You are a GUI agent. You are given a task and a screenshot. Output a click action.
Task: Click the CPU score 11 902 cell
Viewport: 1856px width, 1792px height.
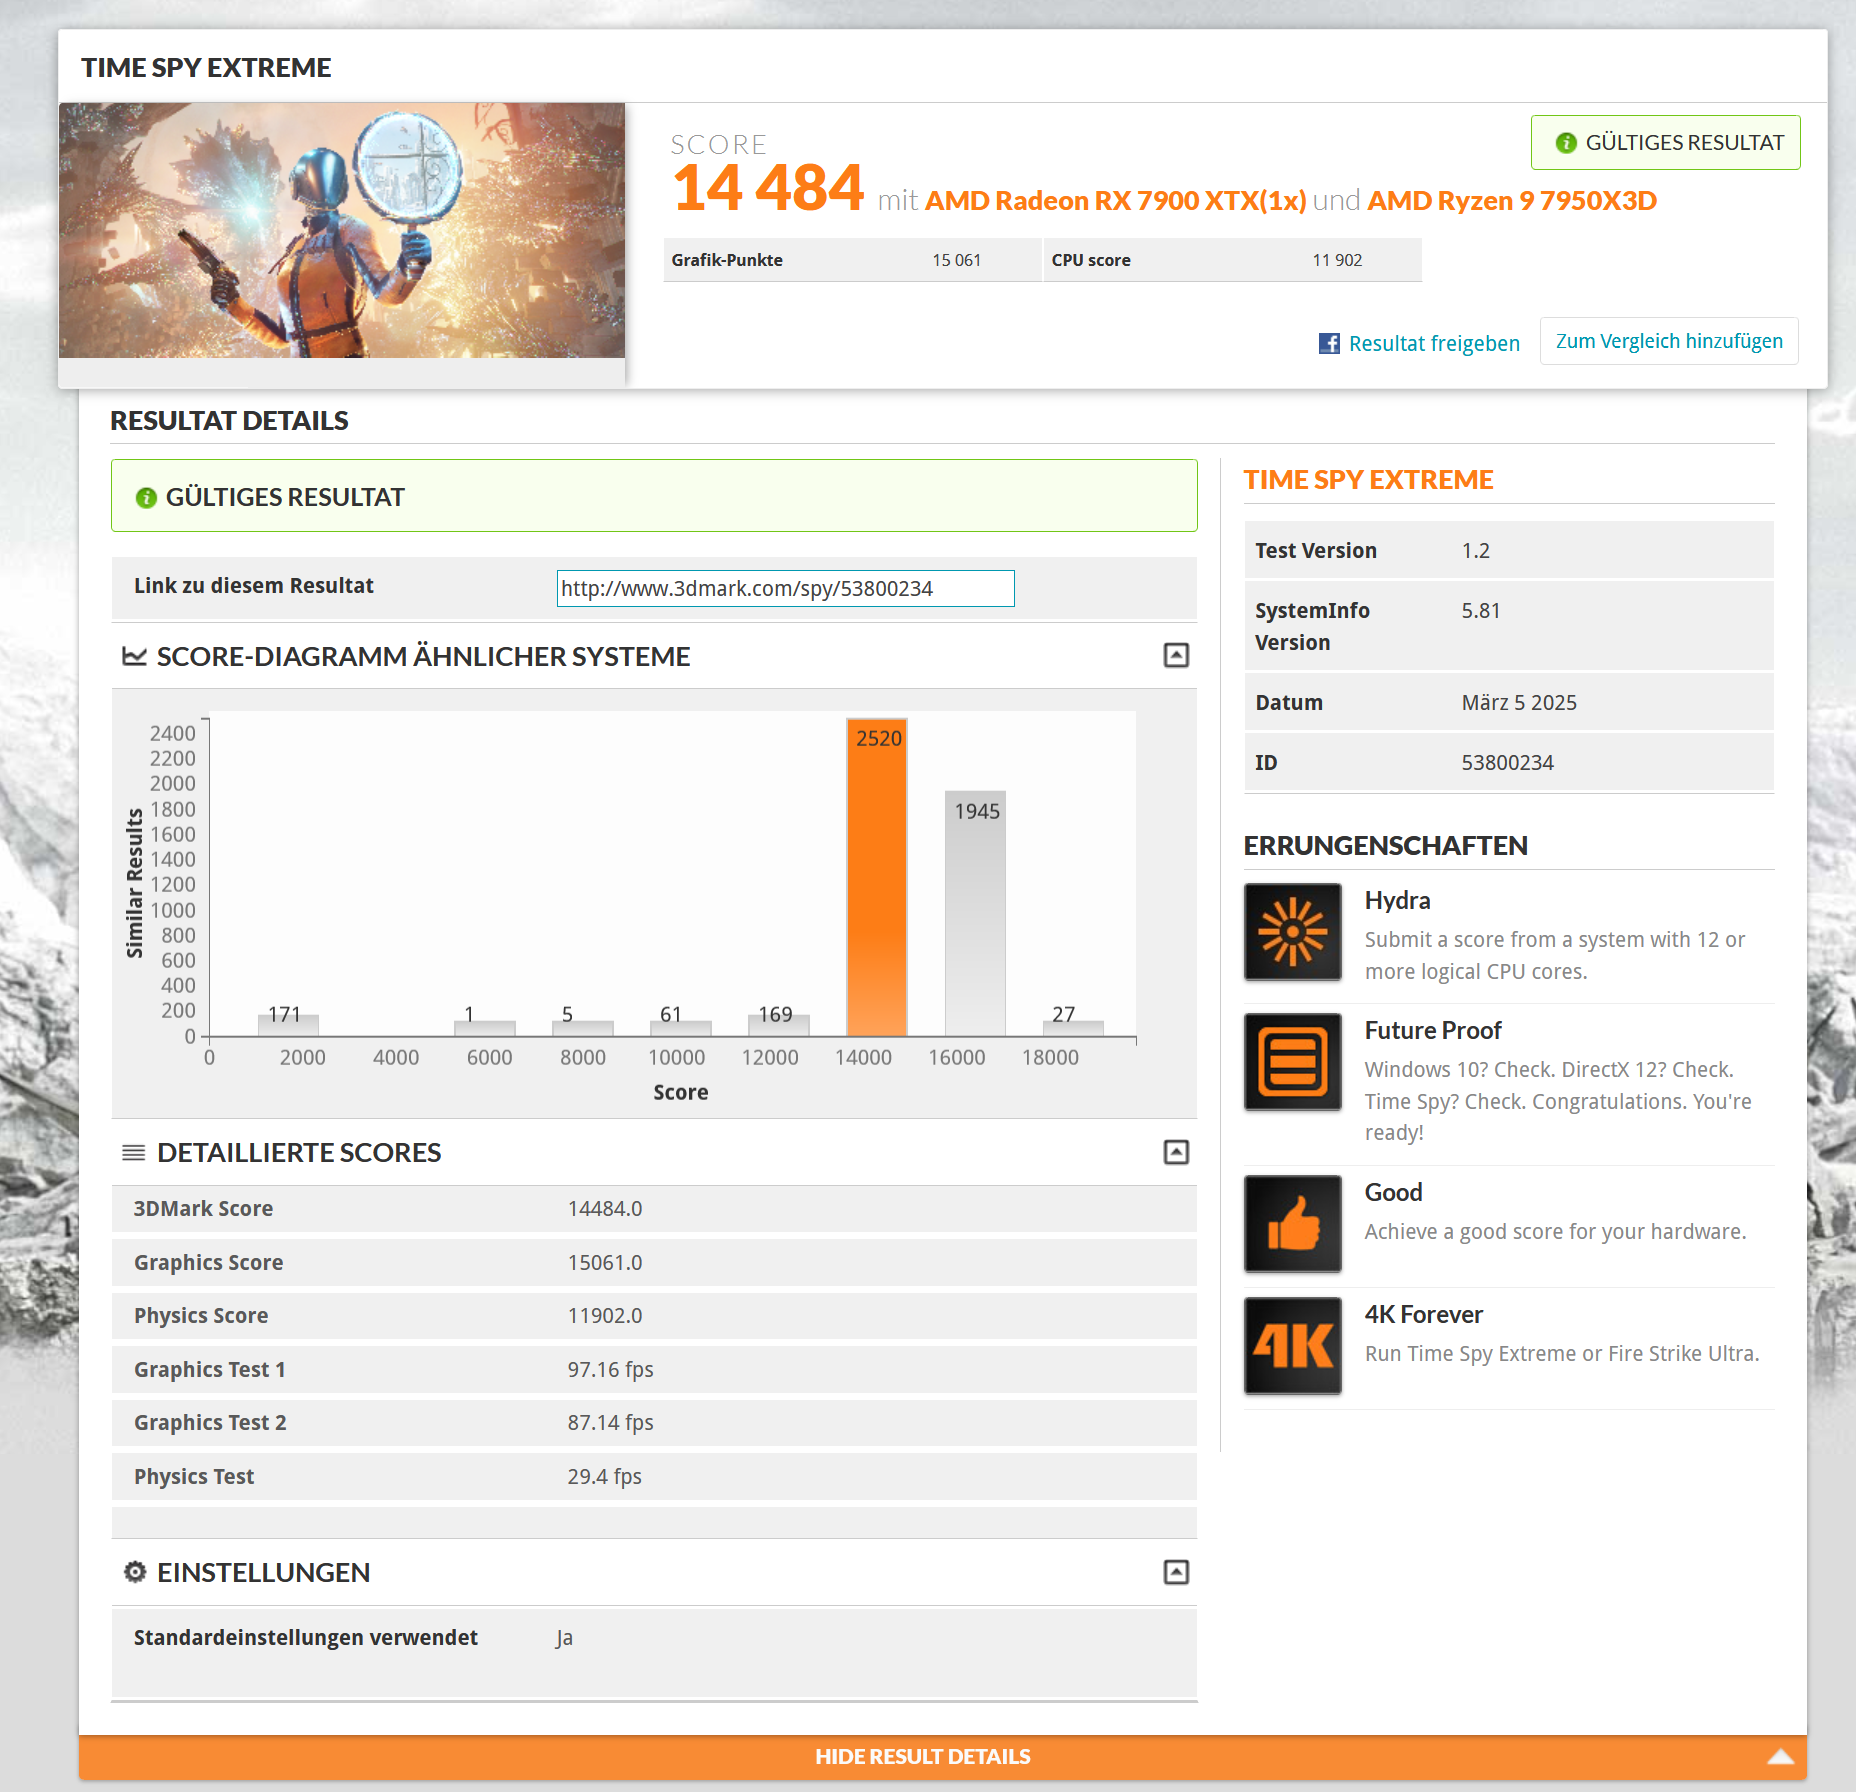pos(1233,260)
